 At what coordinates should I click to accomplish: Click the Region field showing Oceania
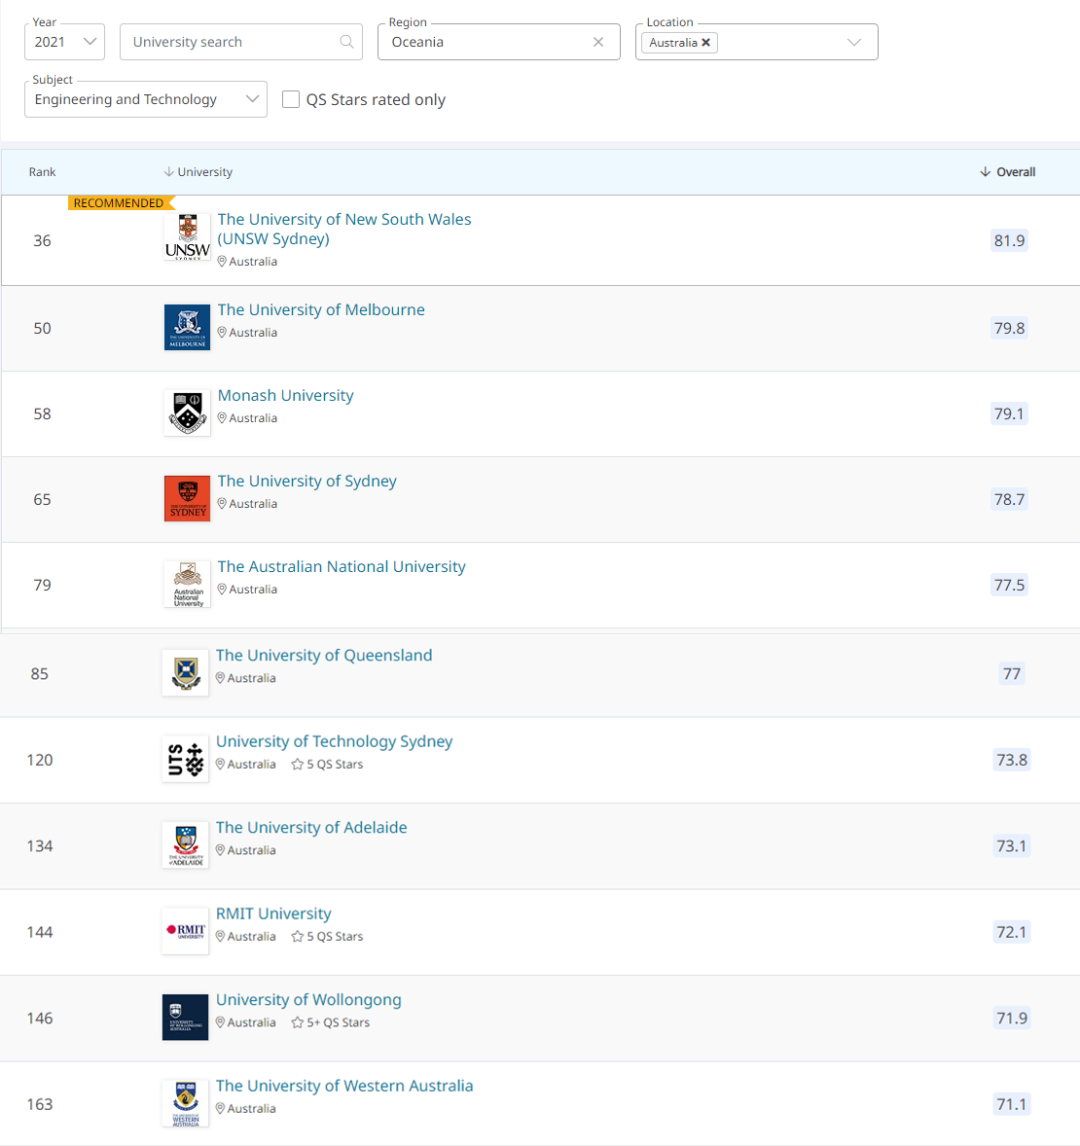(499, 42)
